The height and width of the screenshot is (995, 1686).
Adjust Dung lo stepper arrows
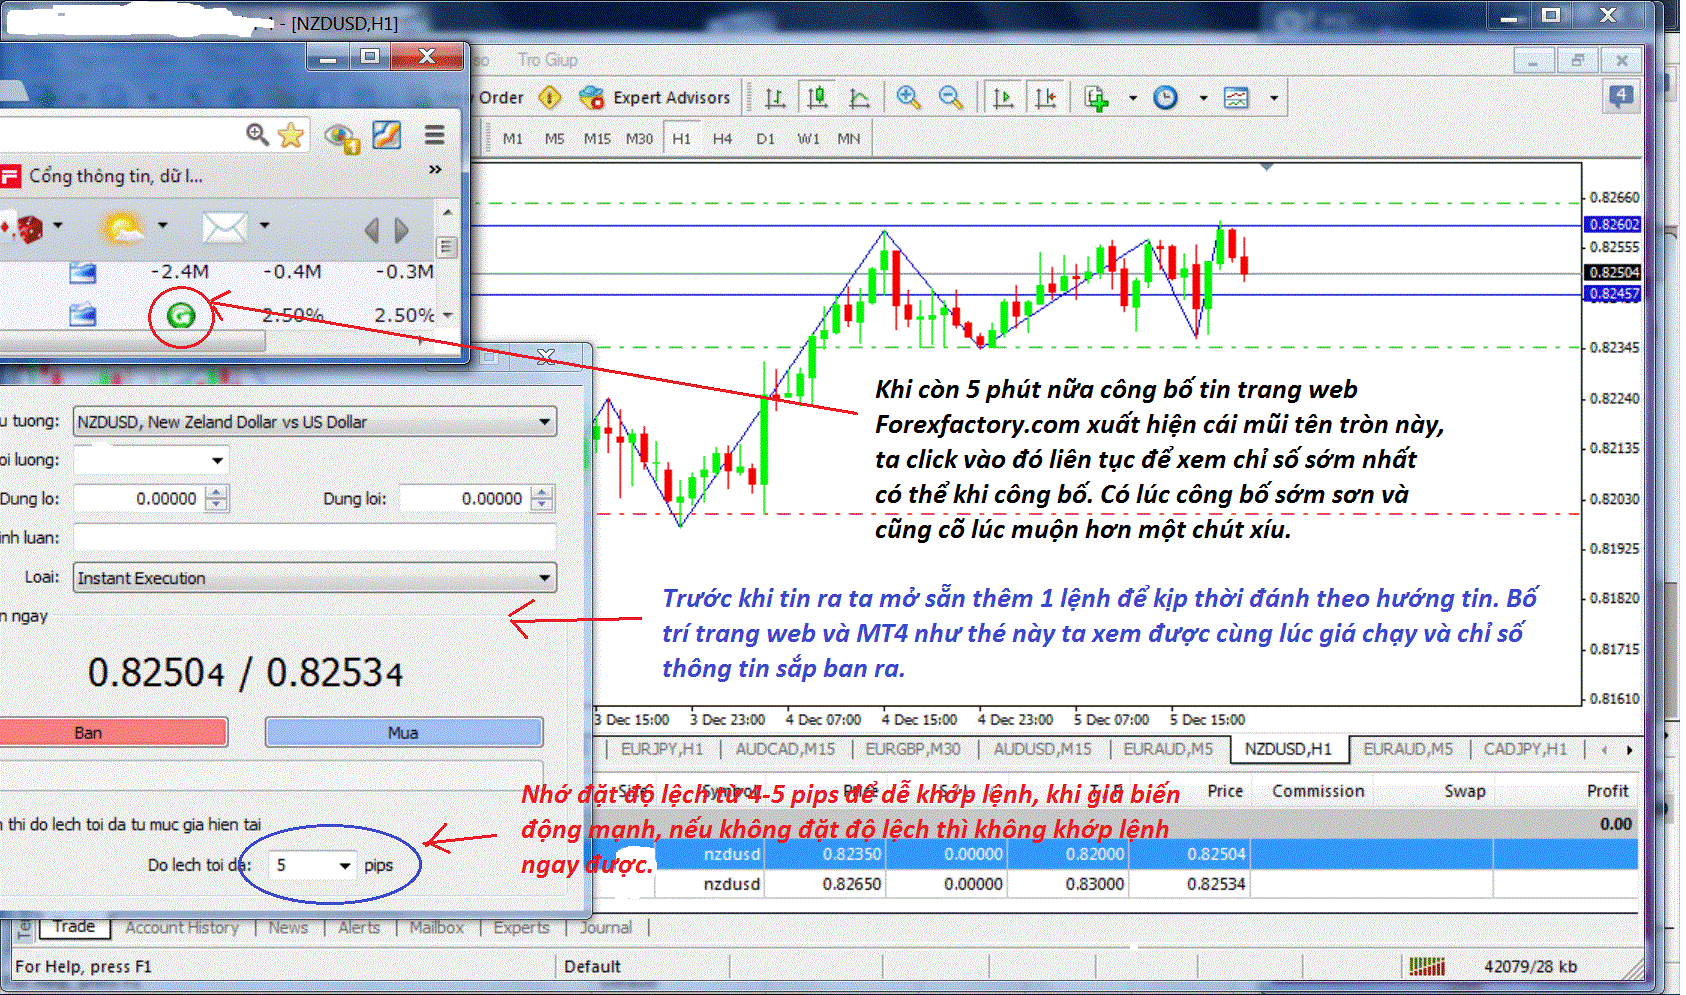(x=216, y=498)
